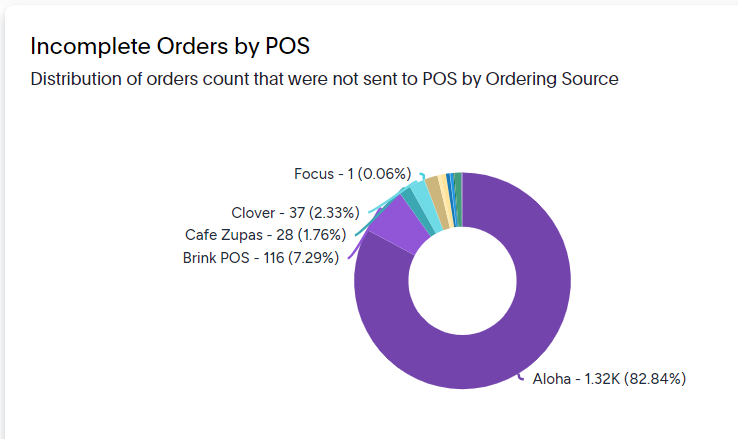Select the thin blue donut slice
The image size is (738, 439).
452,199
